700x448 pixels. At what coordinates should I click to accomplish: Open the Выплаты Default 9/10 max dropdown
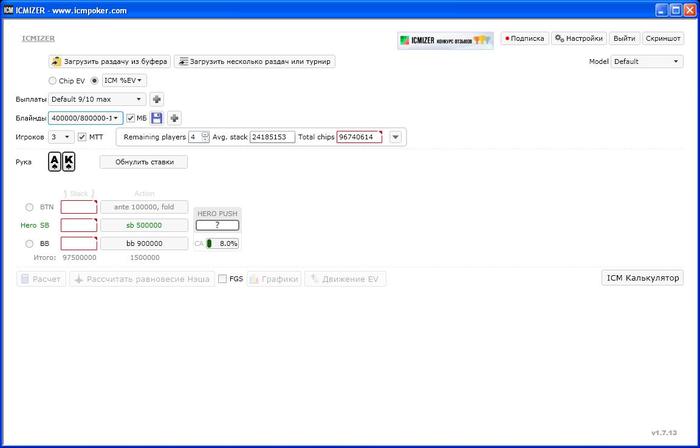pos(97,99)
